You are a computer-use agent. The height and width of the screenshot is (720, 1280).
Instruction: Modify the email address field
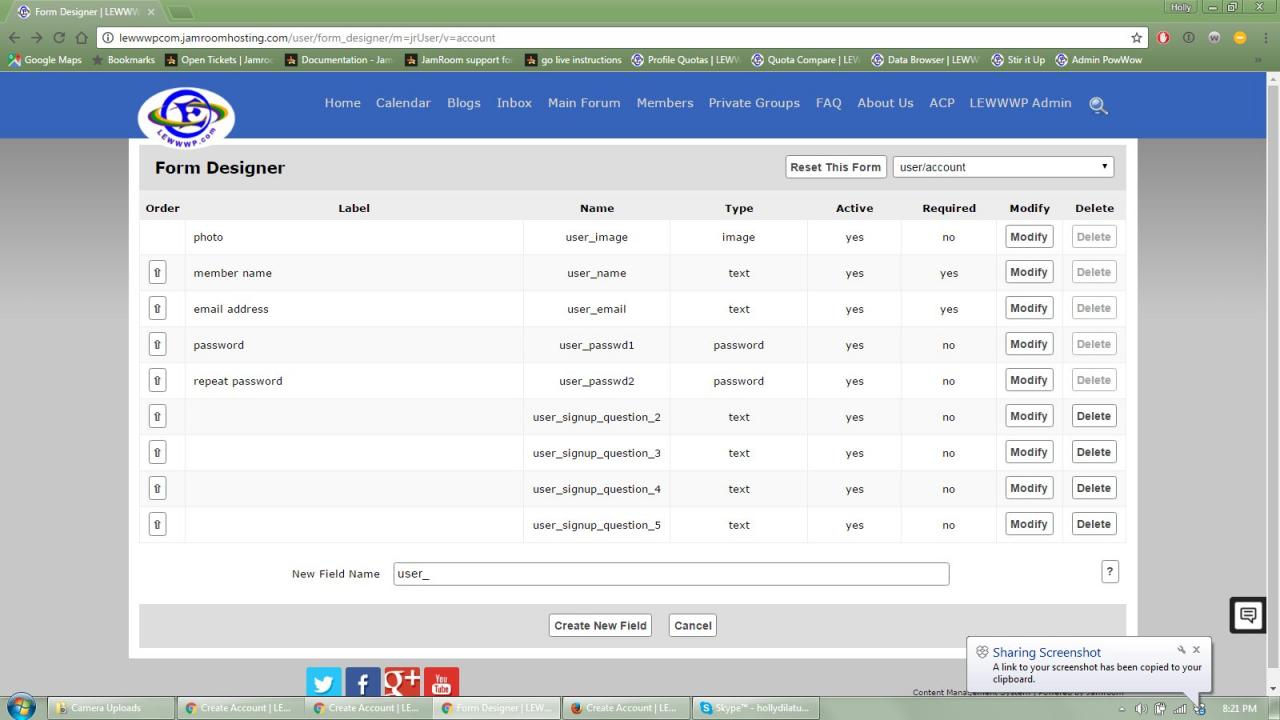point(1028,308)
